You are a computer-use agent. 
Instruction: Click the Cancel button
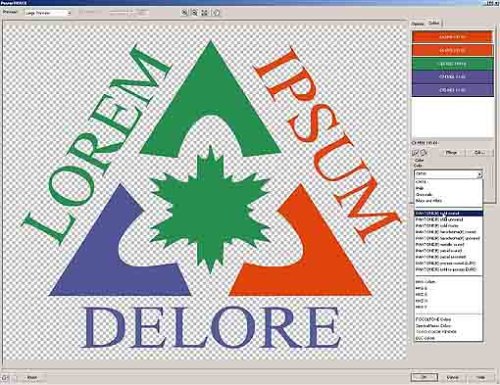[x=453, y=377]
